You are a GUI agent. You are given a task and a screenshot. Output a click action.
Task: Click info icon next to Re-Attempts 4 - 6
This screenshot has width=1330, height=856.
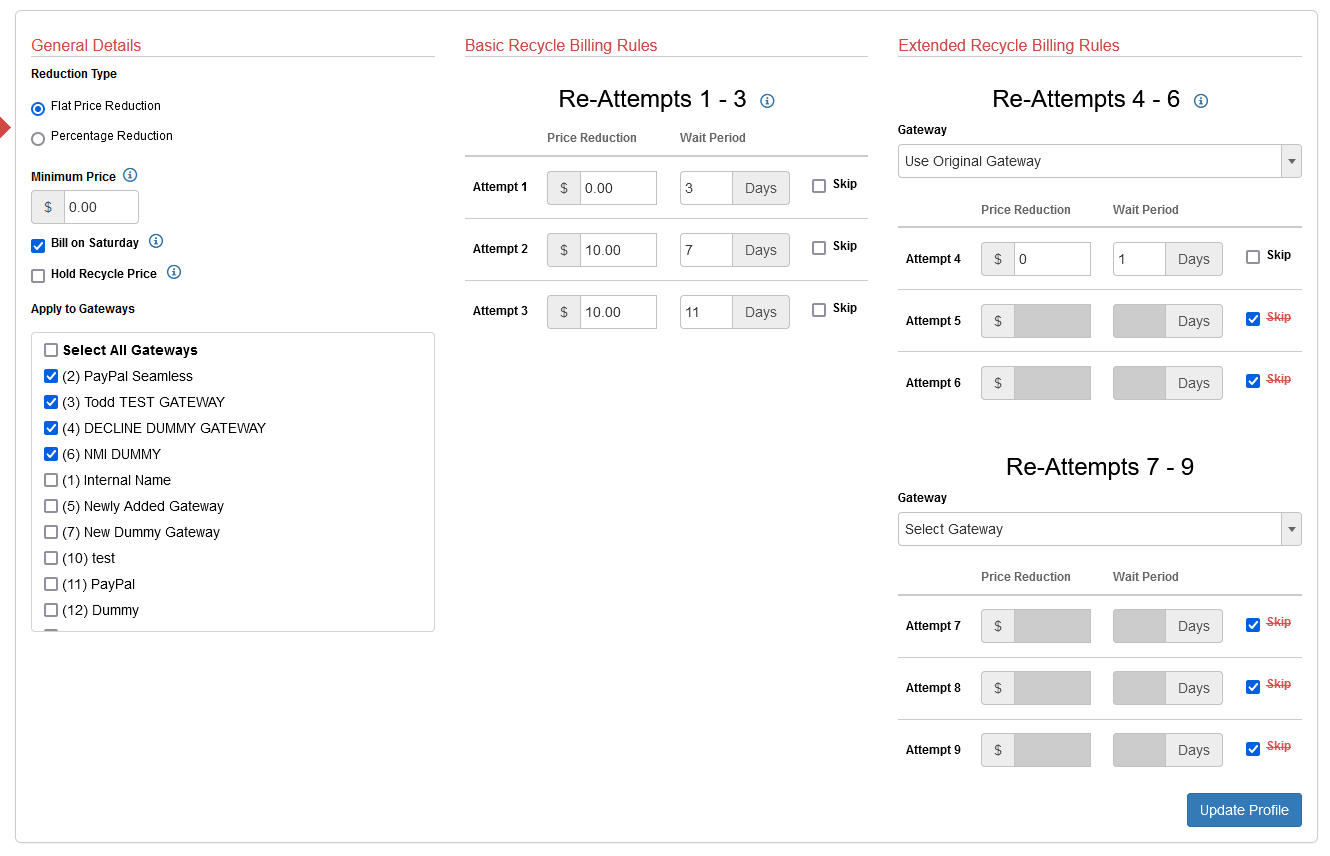click(x=1201, y=101)
